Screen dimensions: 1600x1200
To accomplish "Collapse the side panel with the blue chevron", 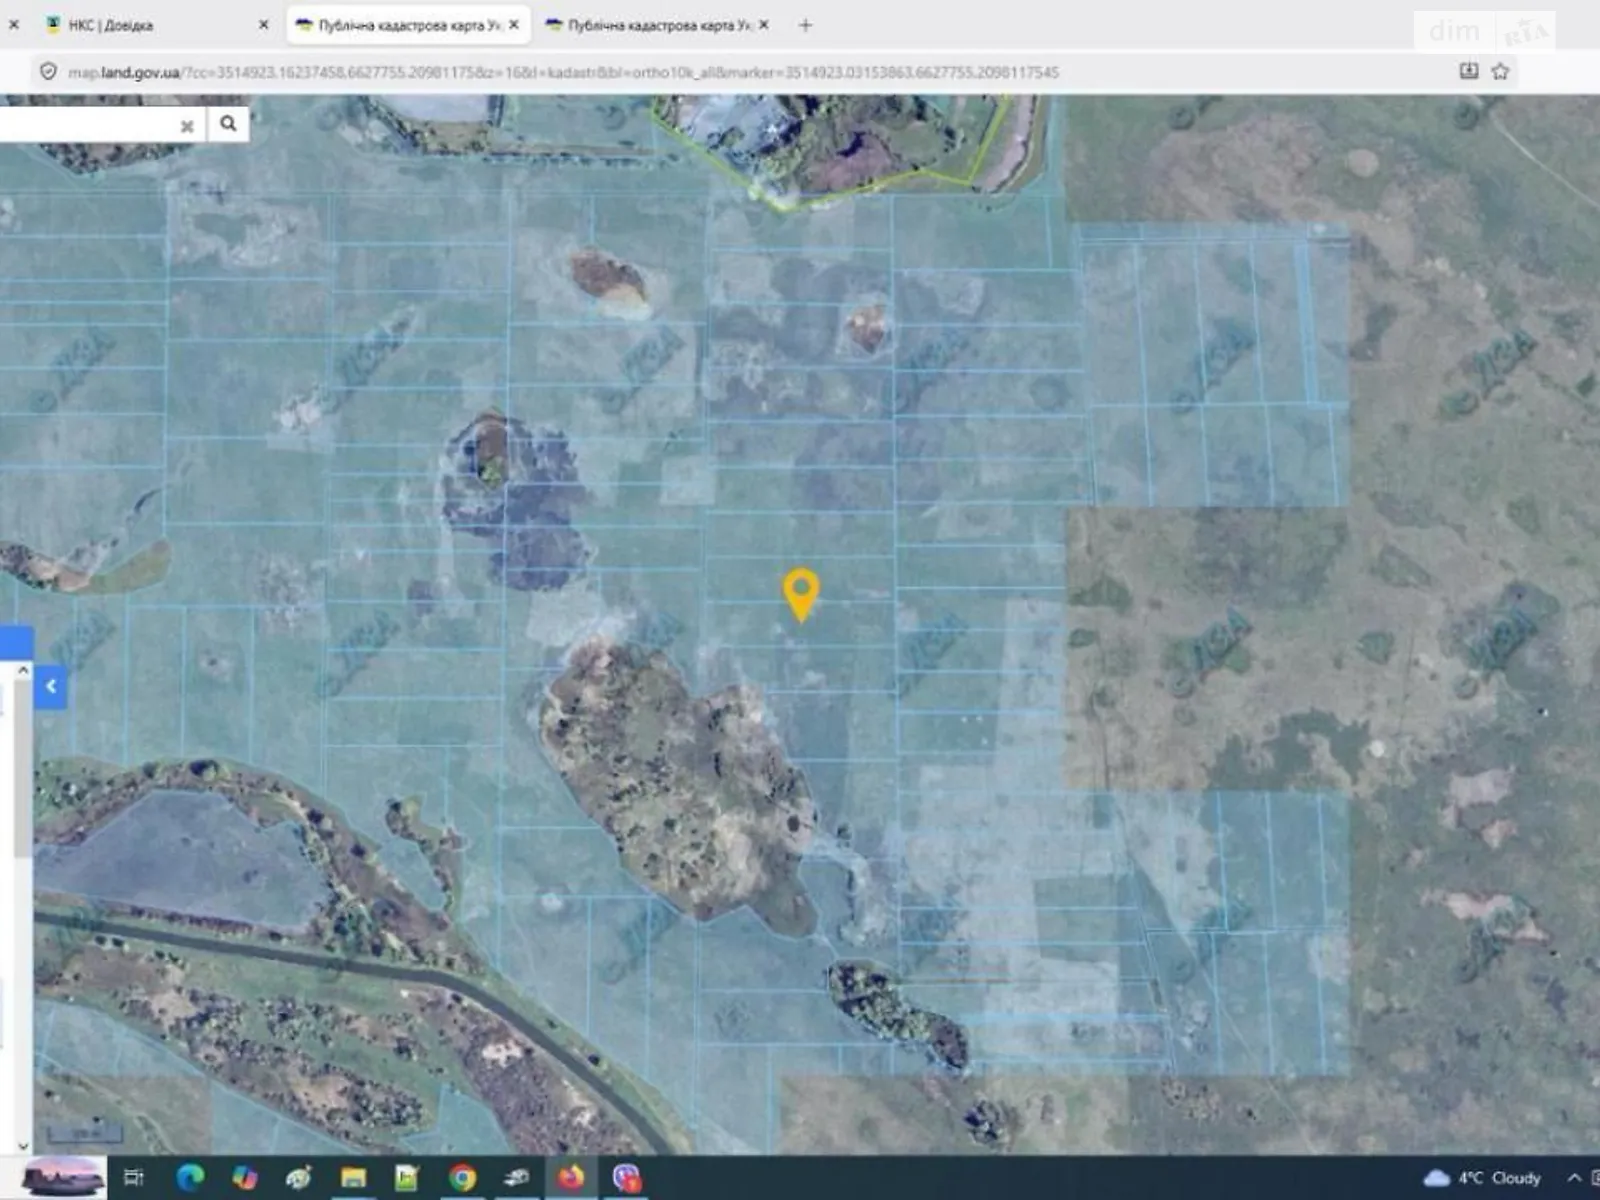I will pos(51,687).
